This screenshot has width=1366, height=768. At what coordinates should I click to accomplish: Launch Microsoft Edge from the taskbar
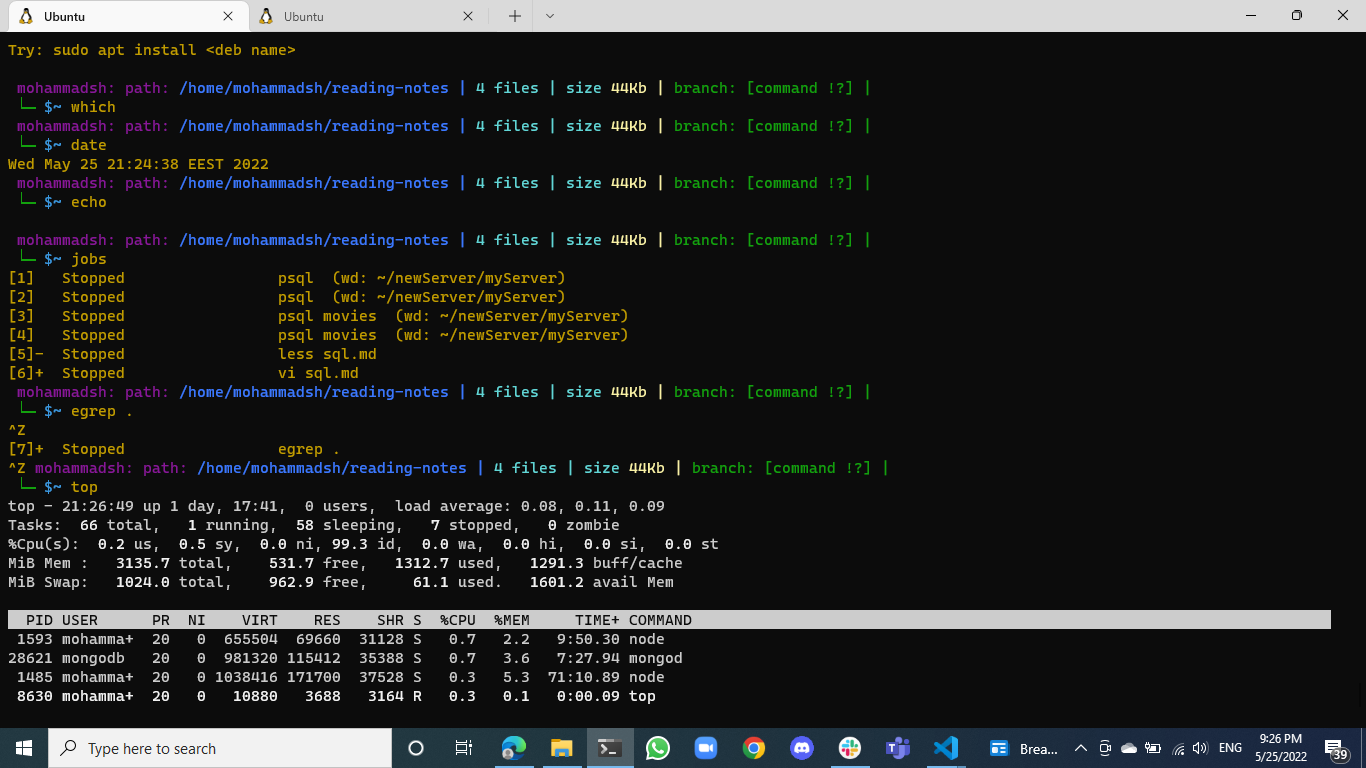coord(513,748)
